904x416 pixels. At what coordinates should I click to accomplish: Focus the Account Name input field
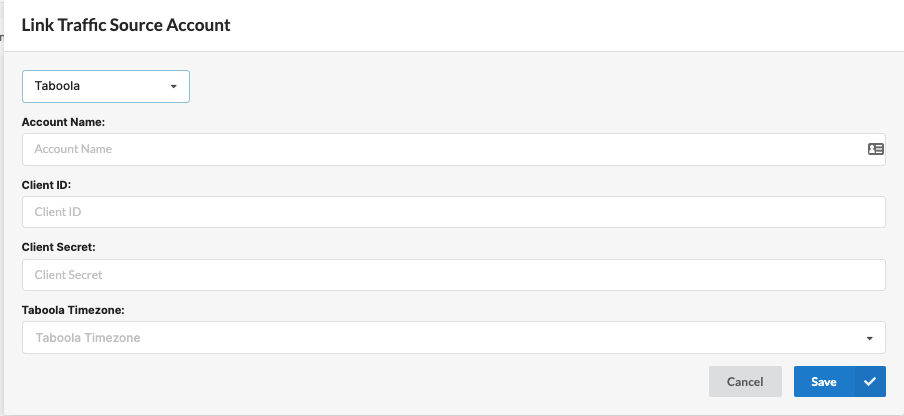point(454,149)
